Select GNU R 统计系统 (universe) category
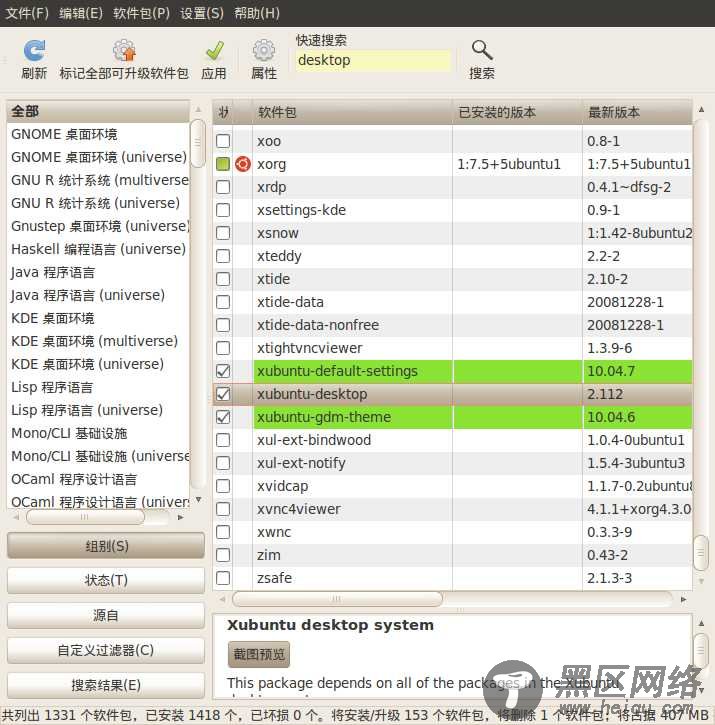This screenshot has width=715, height=725. 99,203
